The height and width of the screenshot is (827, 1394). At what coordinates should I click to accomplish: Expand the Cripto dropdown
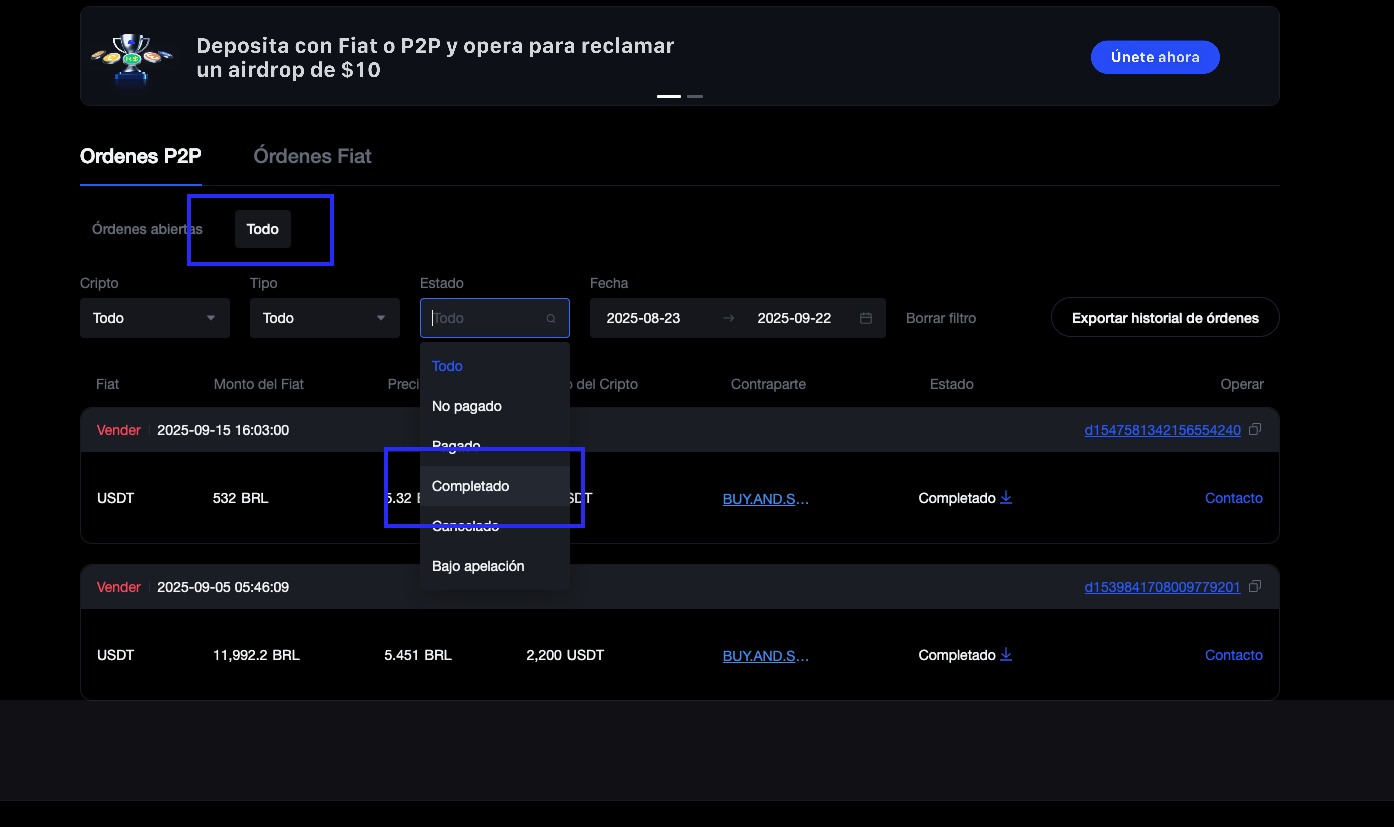click(155, 318)
